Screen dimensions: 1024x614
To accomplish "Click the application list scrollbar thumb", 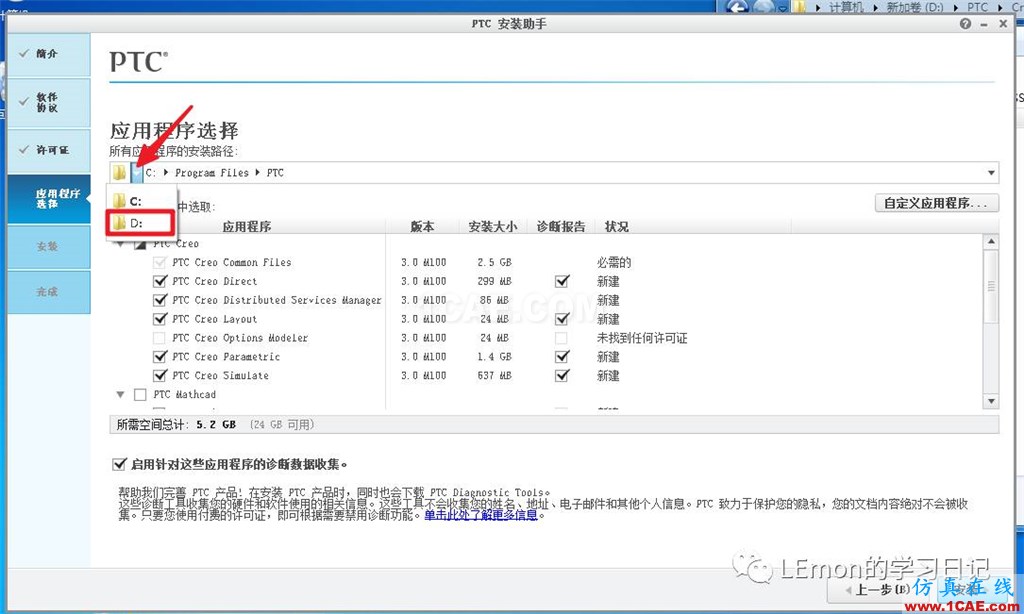I will (991, 287).
